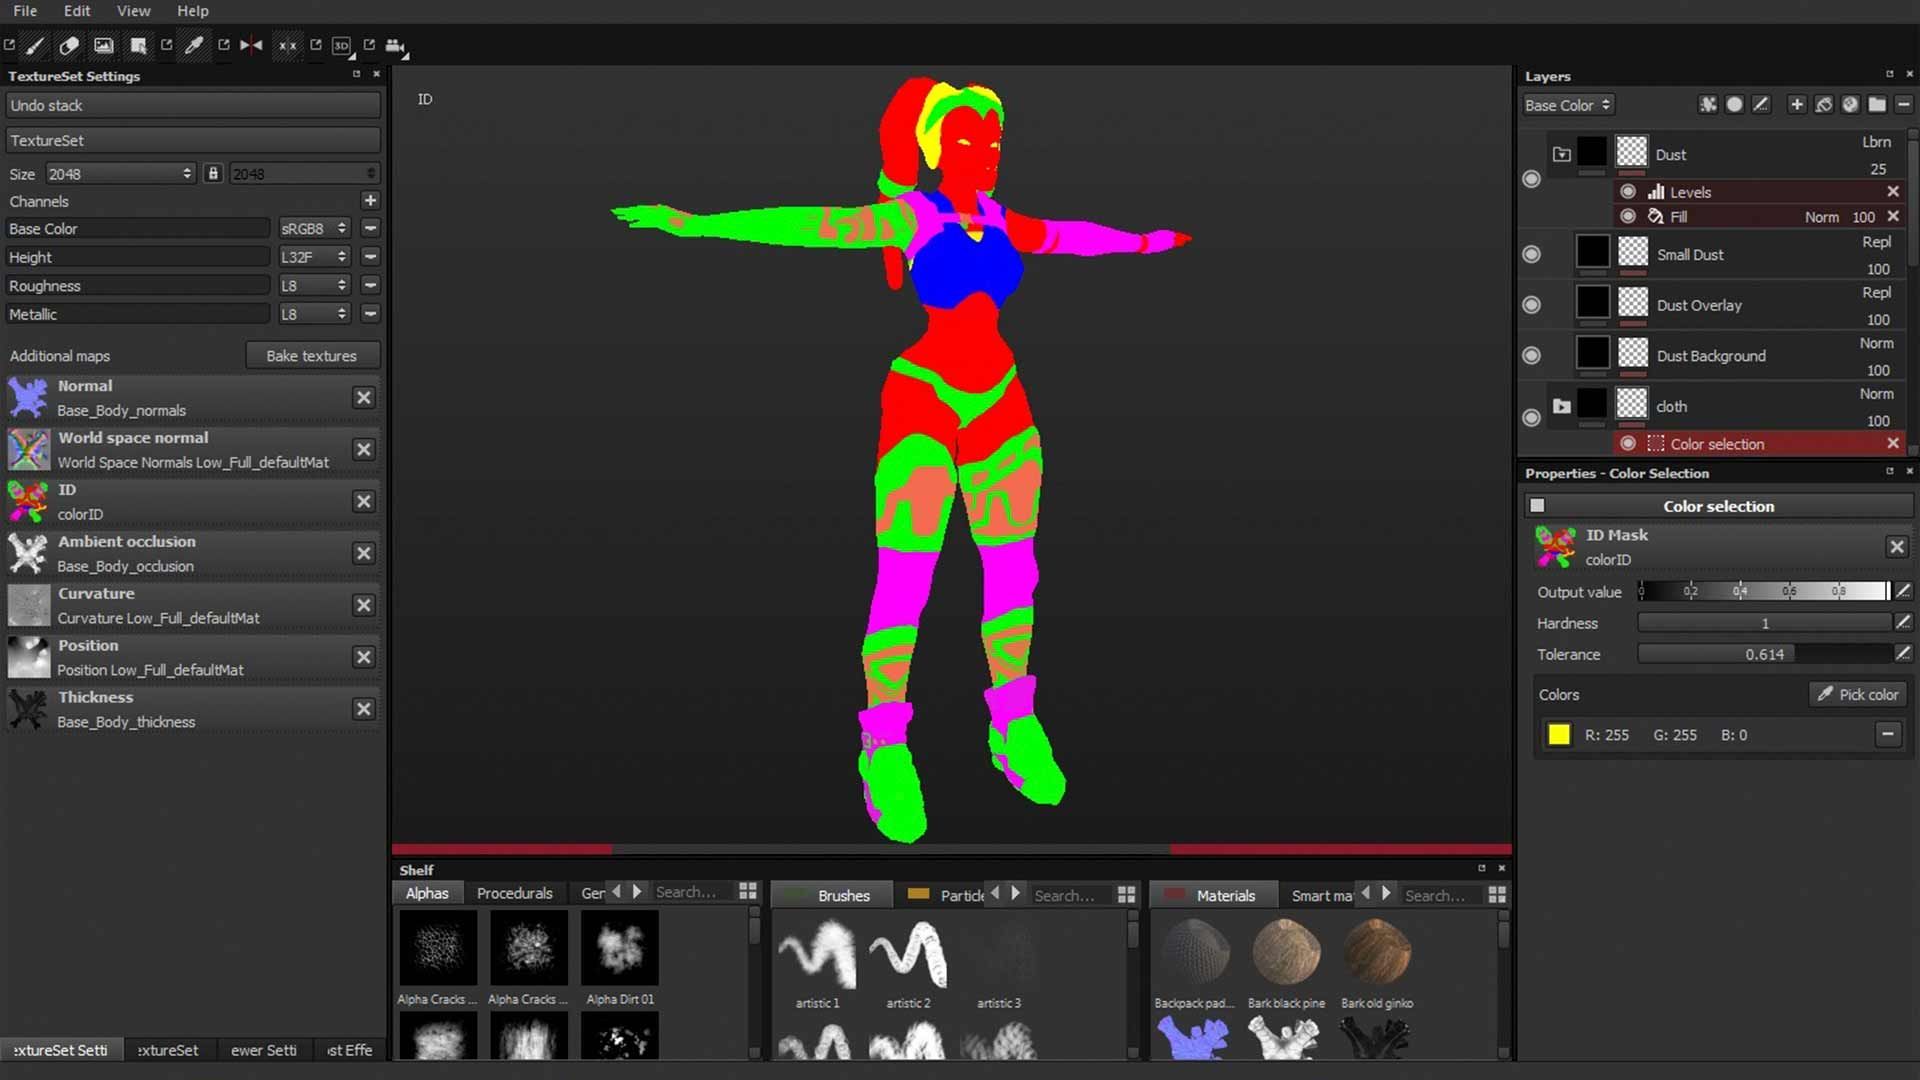Toggle the Color selection checkbox

[x=1538, y=506]
